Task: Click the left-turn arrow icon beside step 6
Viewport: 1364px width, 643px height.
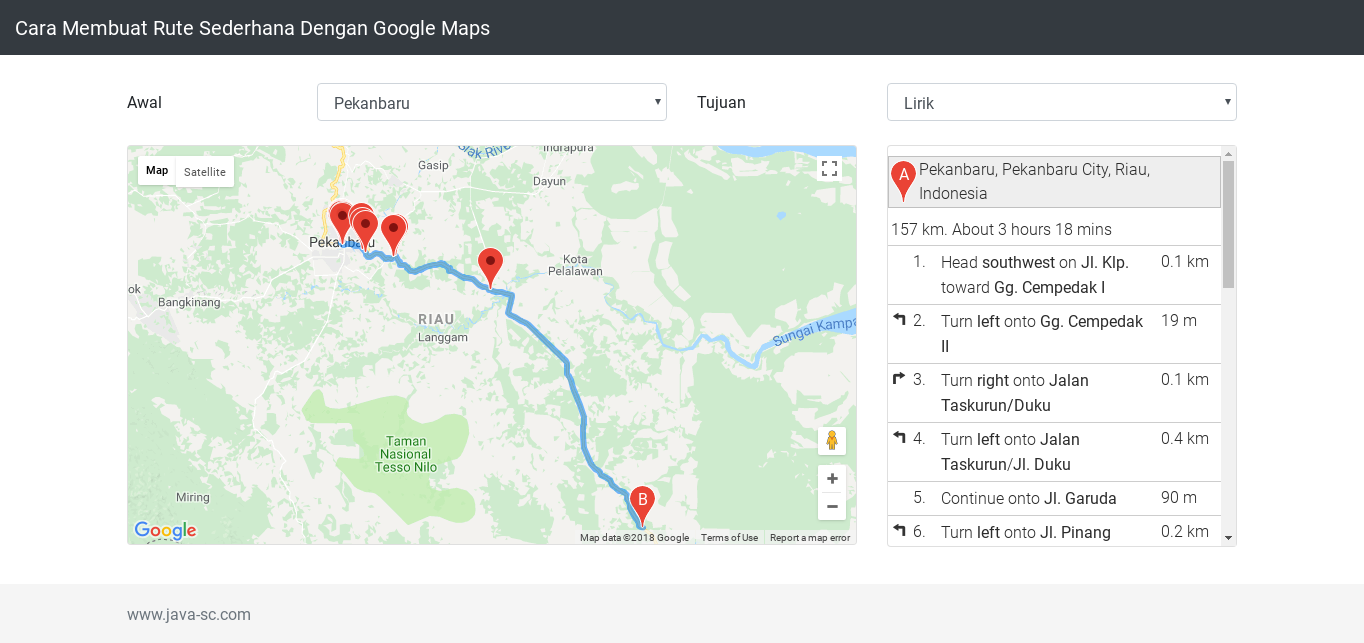Action: [897, 530]
